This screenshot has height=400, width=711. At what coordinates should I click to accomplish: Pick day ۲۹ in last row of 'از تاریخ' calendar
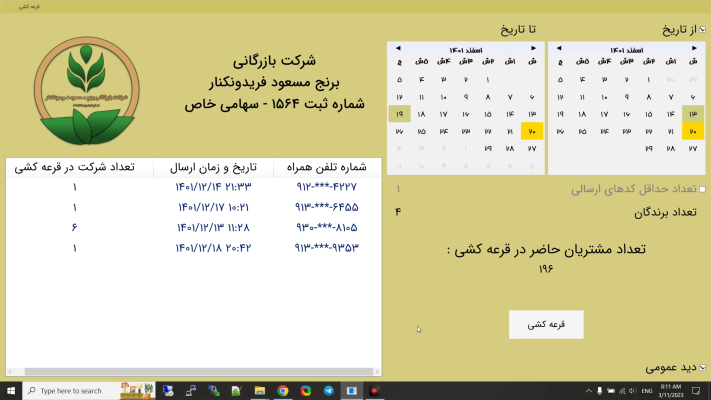[x=648, y=149]
